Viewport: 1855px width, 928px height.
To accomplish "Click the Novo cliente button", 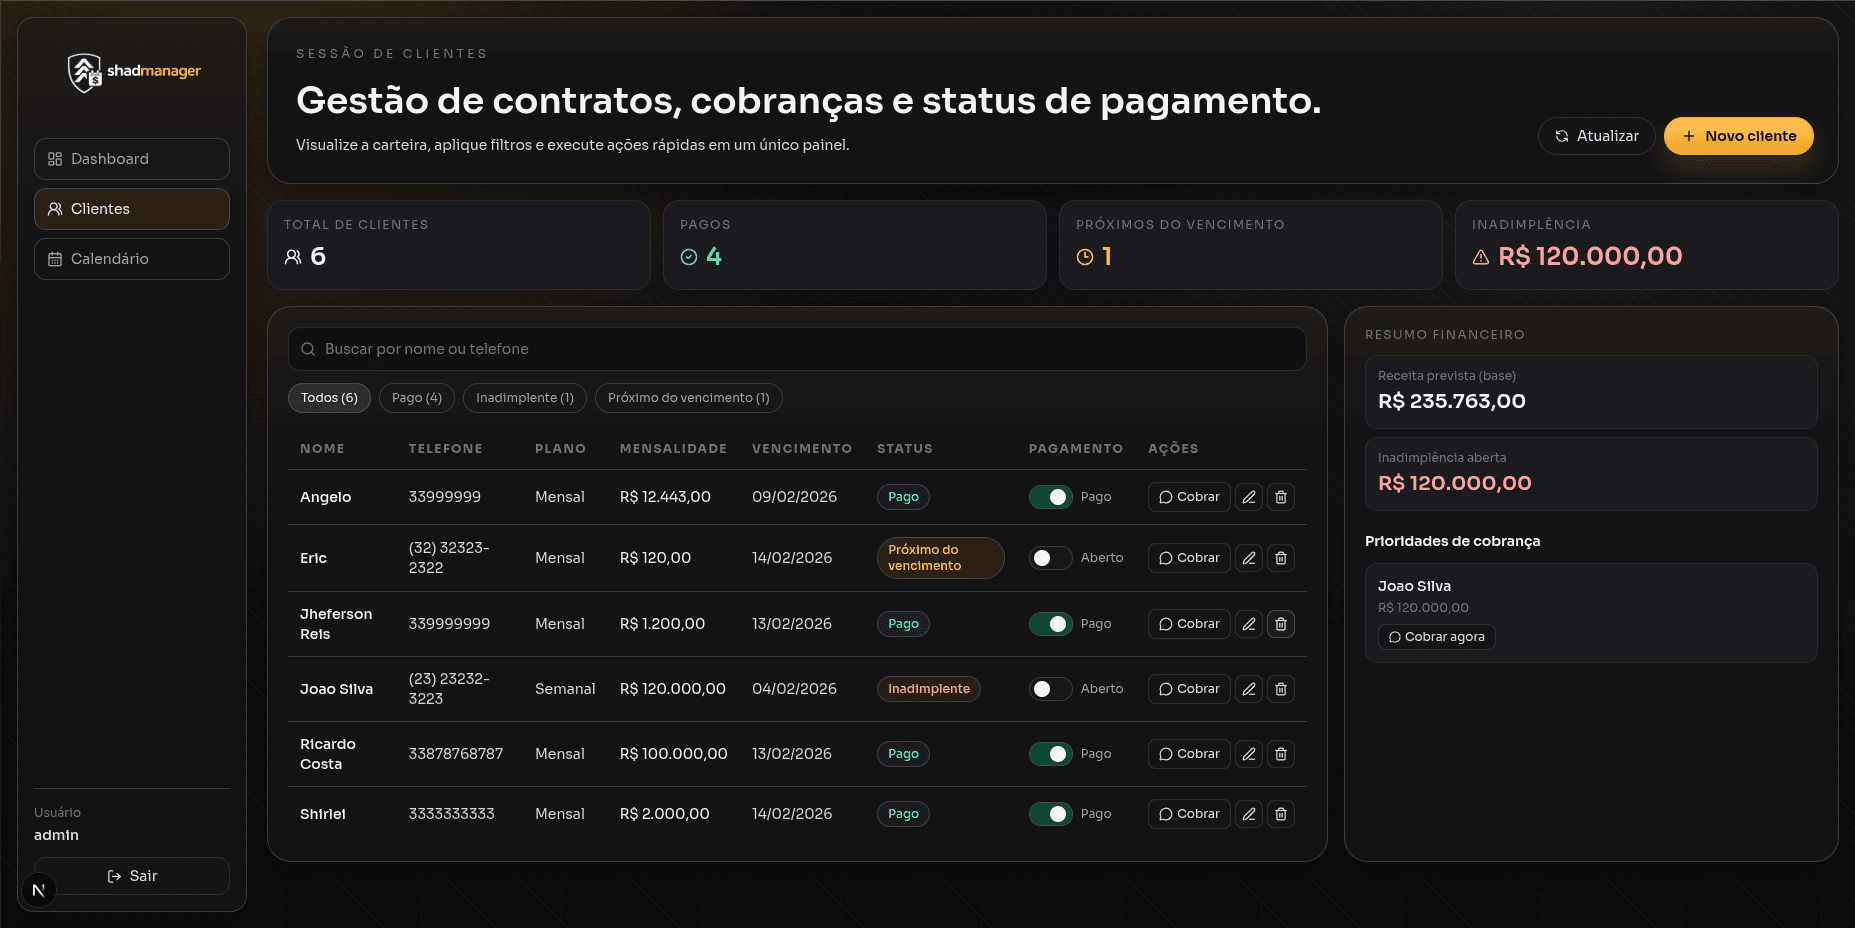I will coord(1738,136).
